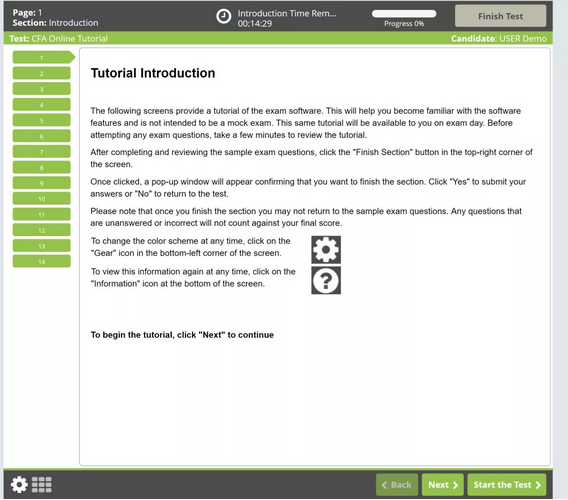Jump to page 7 in the sidebar
The height and width of the screenshot is (500, 568).
pyautogui.click(x=42, y=151)
